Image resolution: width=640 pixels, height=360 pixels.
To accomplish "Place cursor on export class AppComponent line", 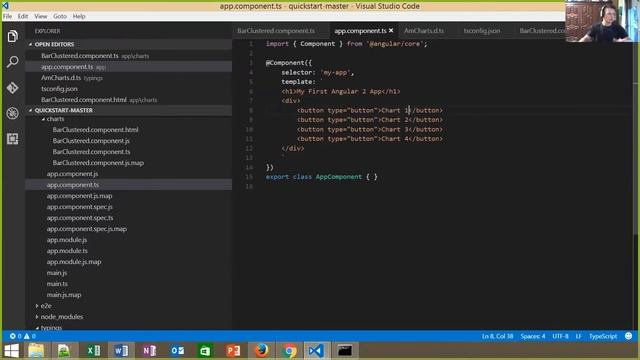I will point(322,177).
